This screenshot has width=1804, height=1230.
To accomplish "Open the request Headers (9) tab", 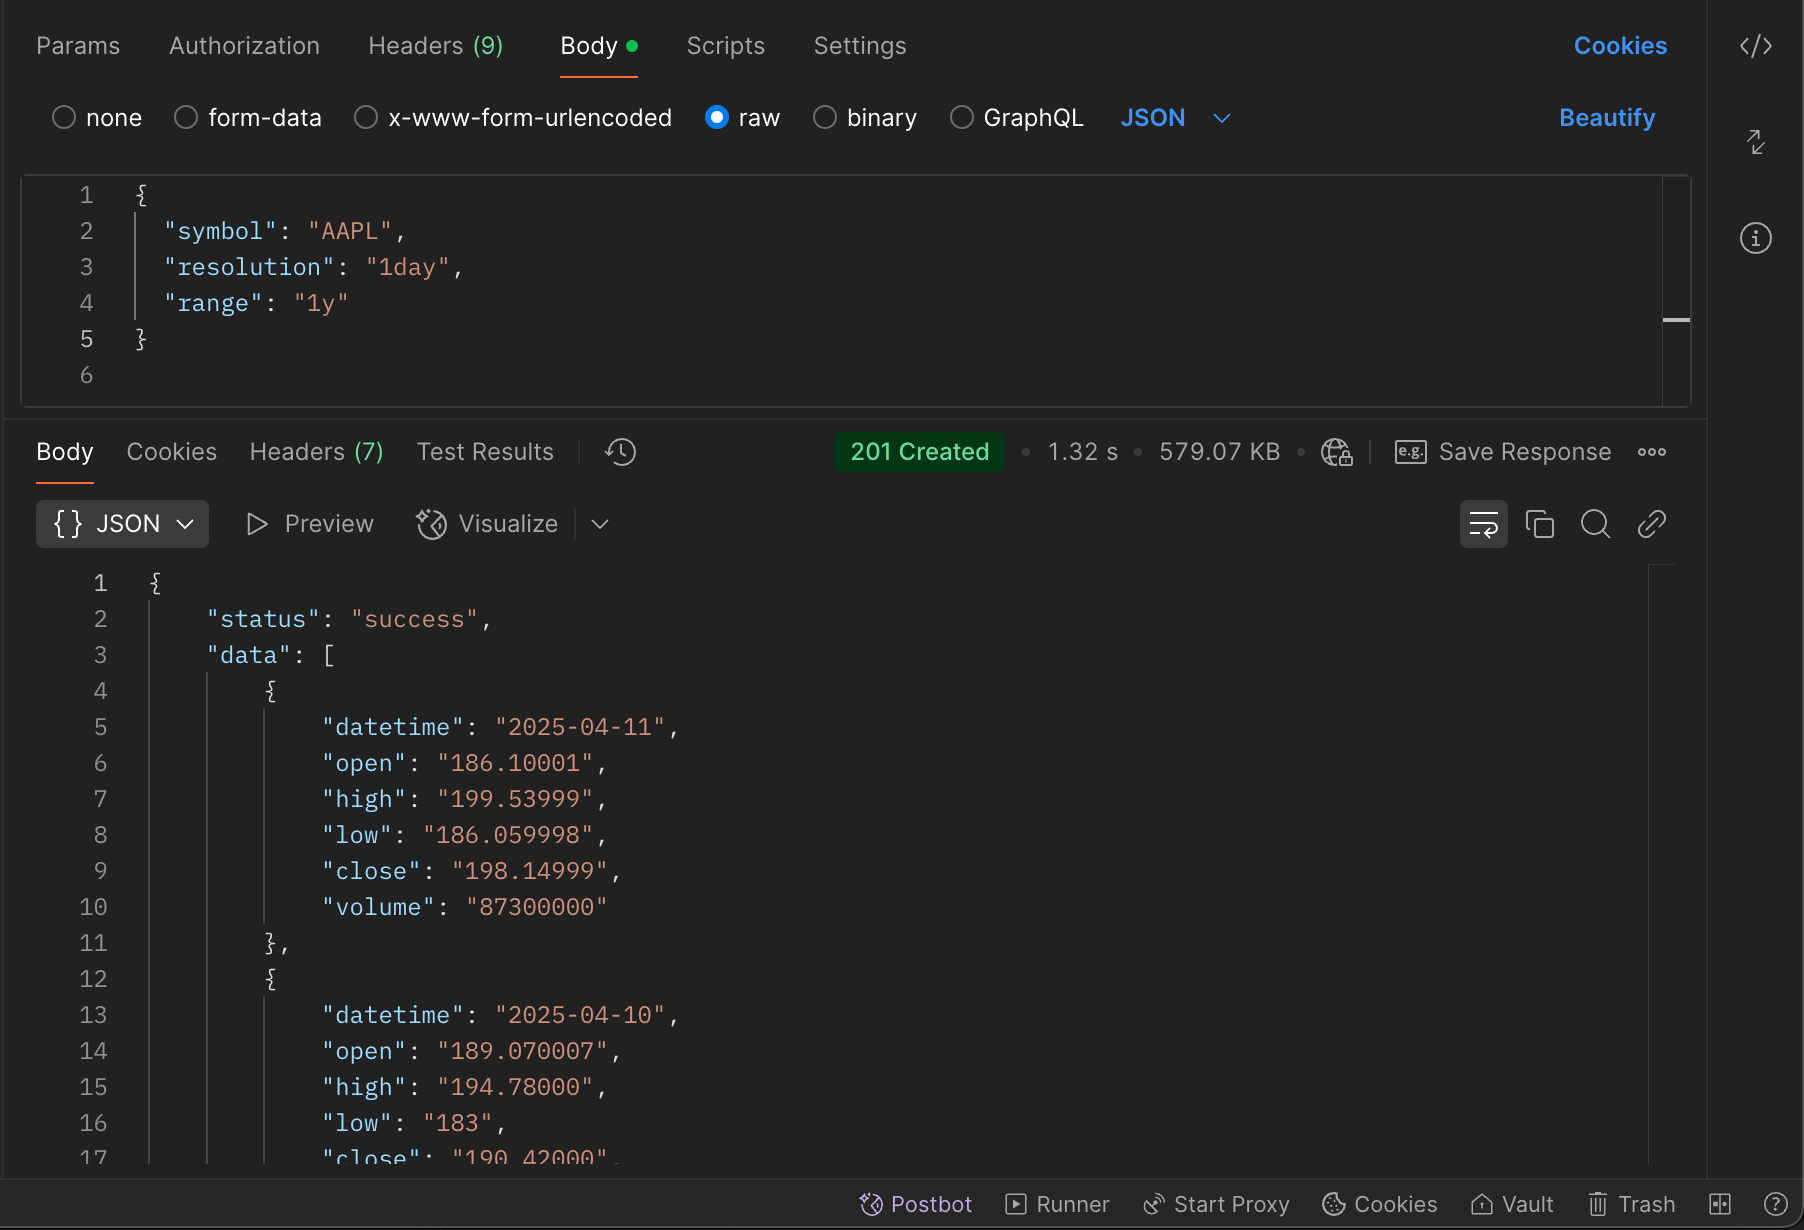I will (436, 46).
